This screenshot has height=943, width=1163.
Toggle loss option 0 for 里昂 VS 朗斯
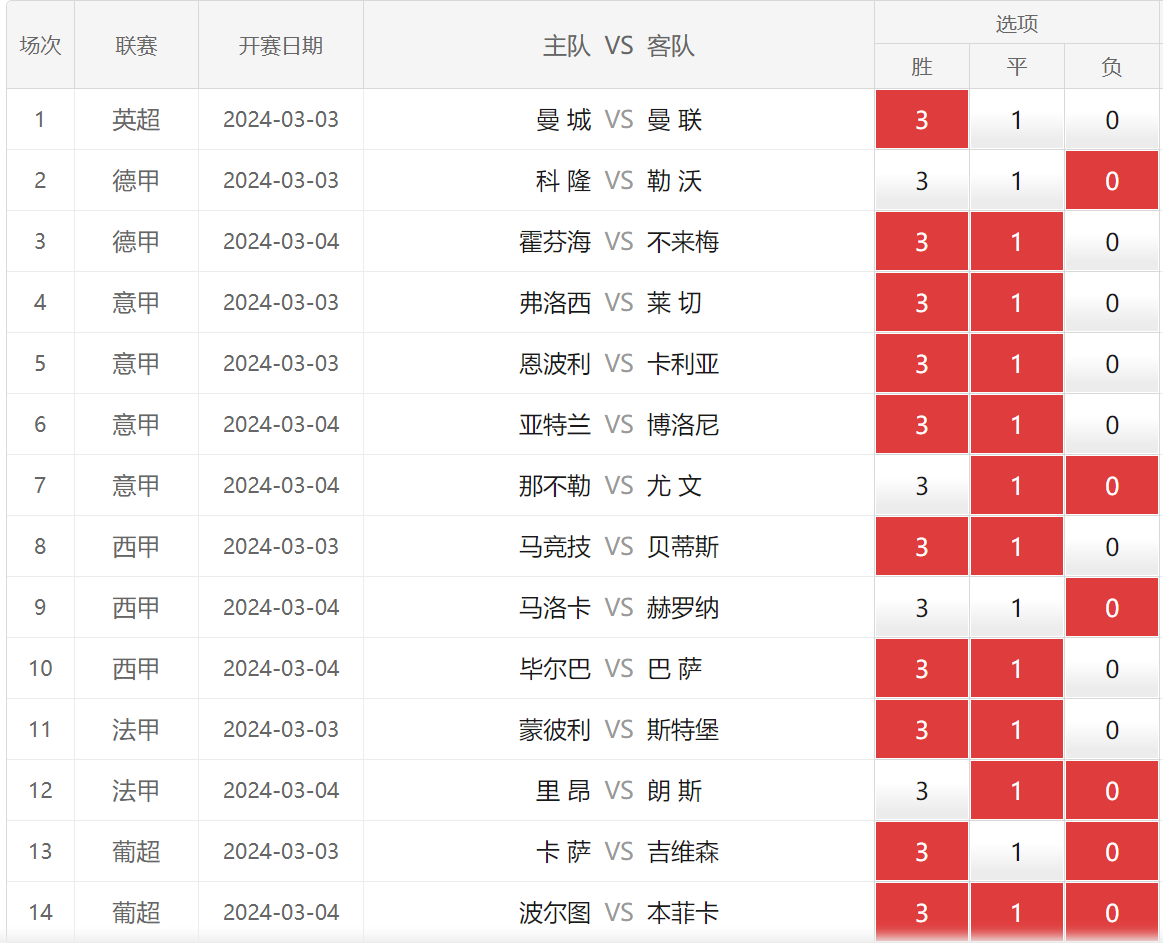point(1111,790)
